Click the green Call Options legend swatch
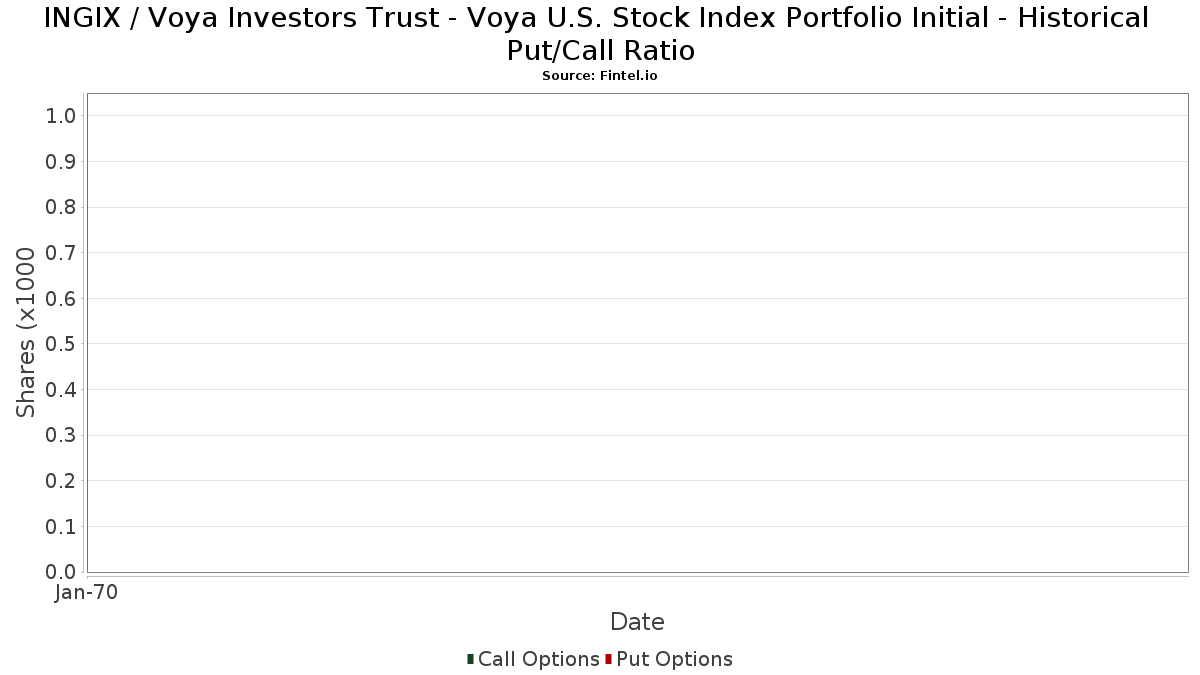The width and height of the screenshot is (1200, 675). (x=470, y=659)
